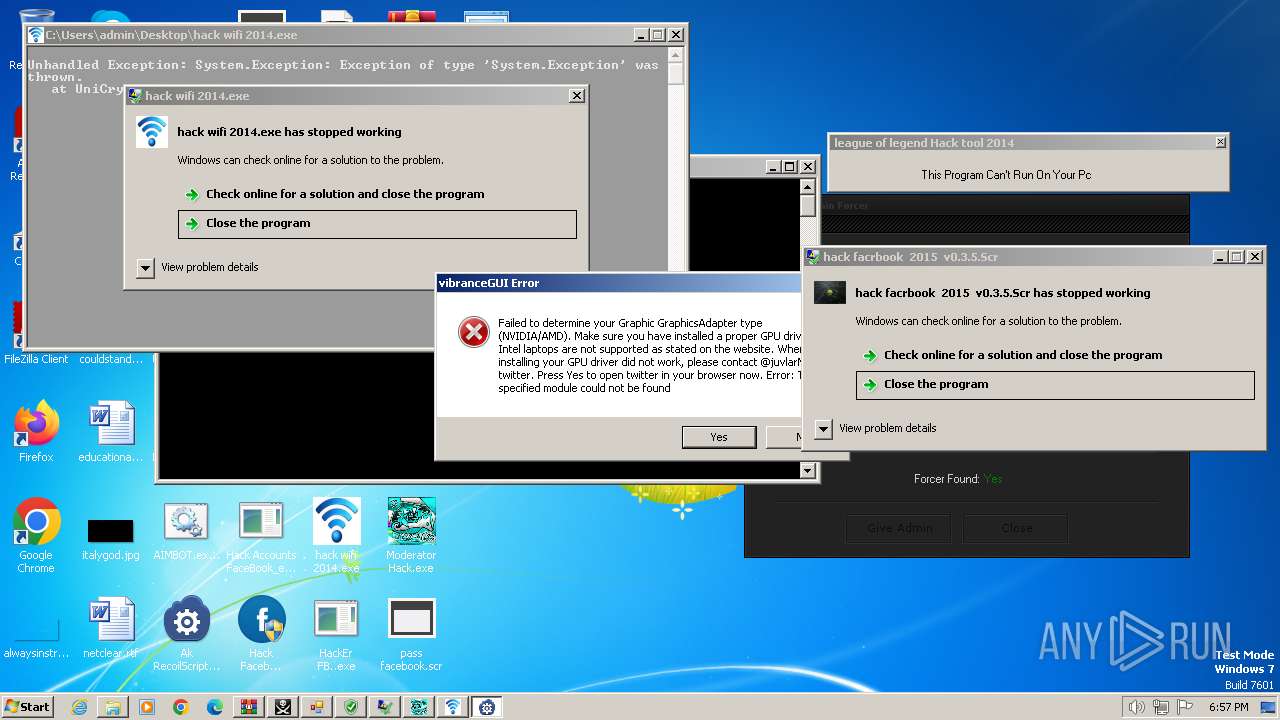1280x720 pixels.
Task: Click green shield taskbar icon
Action: [351, 707]
